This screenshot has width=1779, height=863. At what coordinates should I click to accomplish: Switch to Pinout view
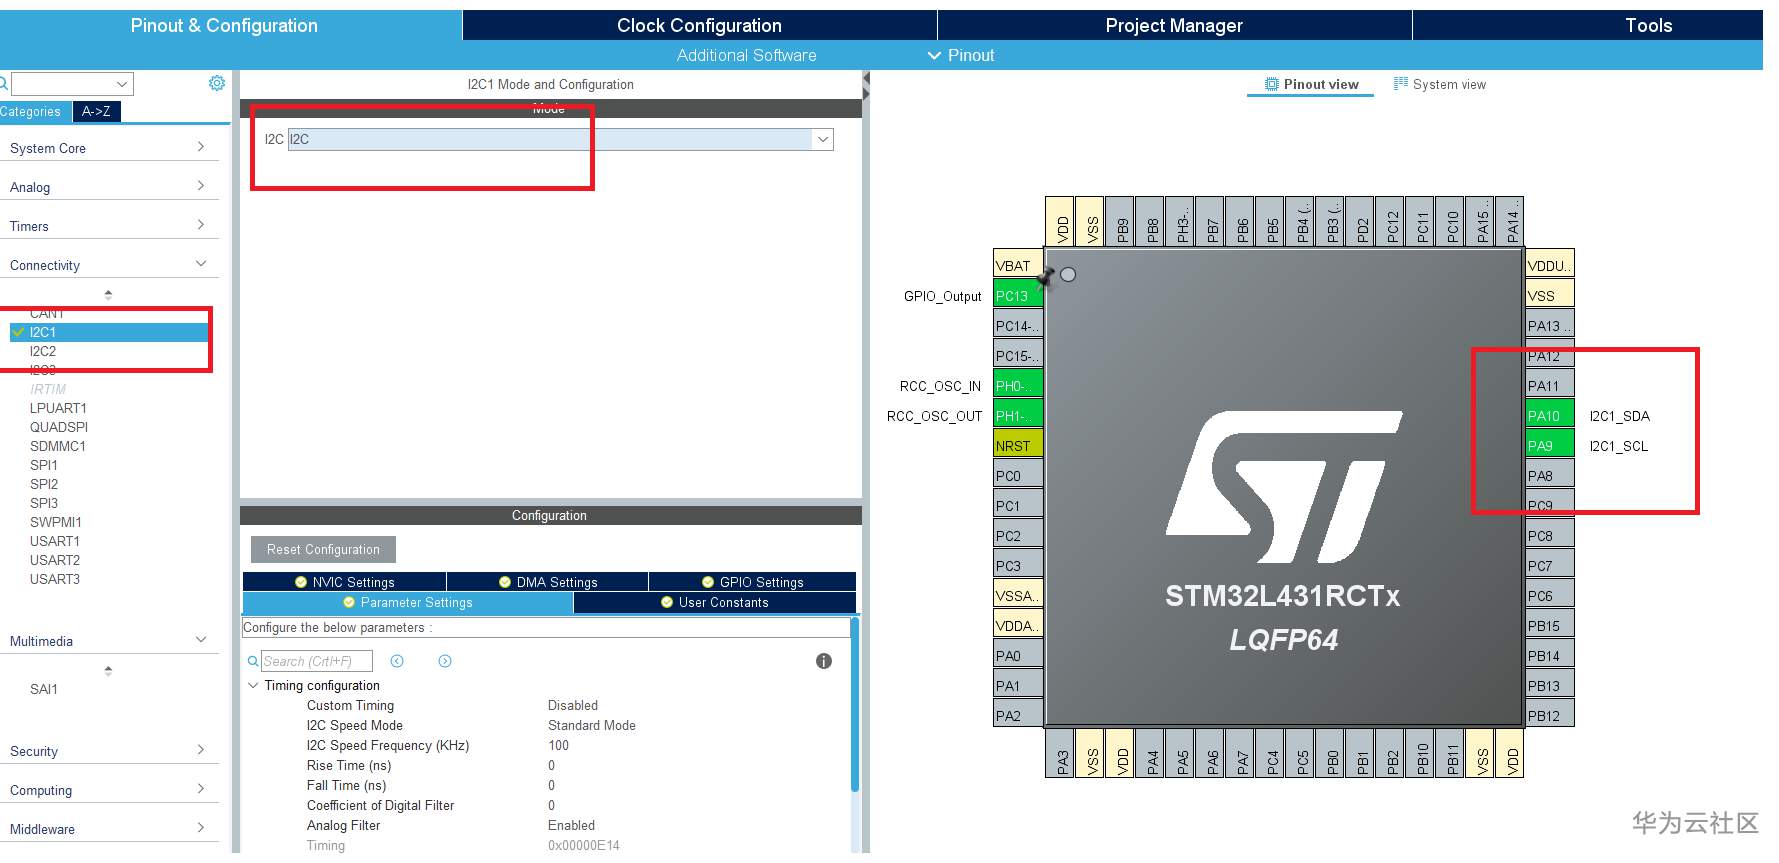point(1311,85)
